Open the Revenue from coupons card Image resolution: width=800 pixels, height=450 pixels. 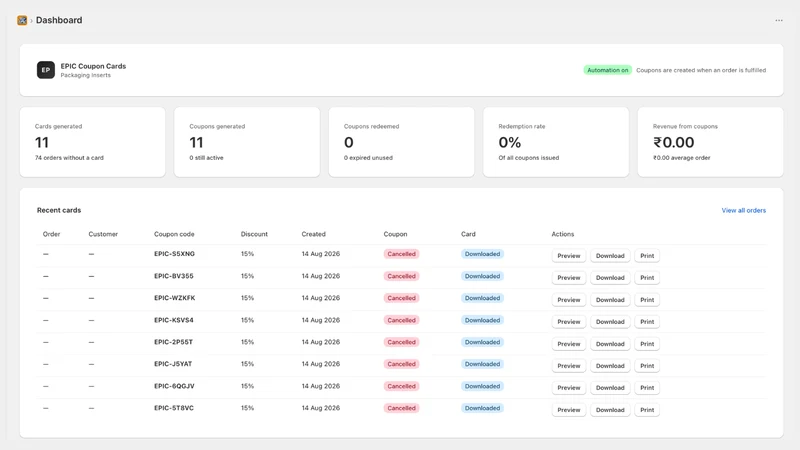710,142
